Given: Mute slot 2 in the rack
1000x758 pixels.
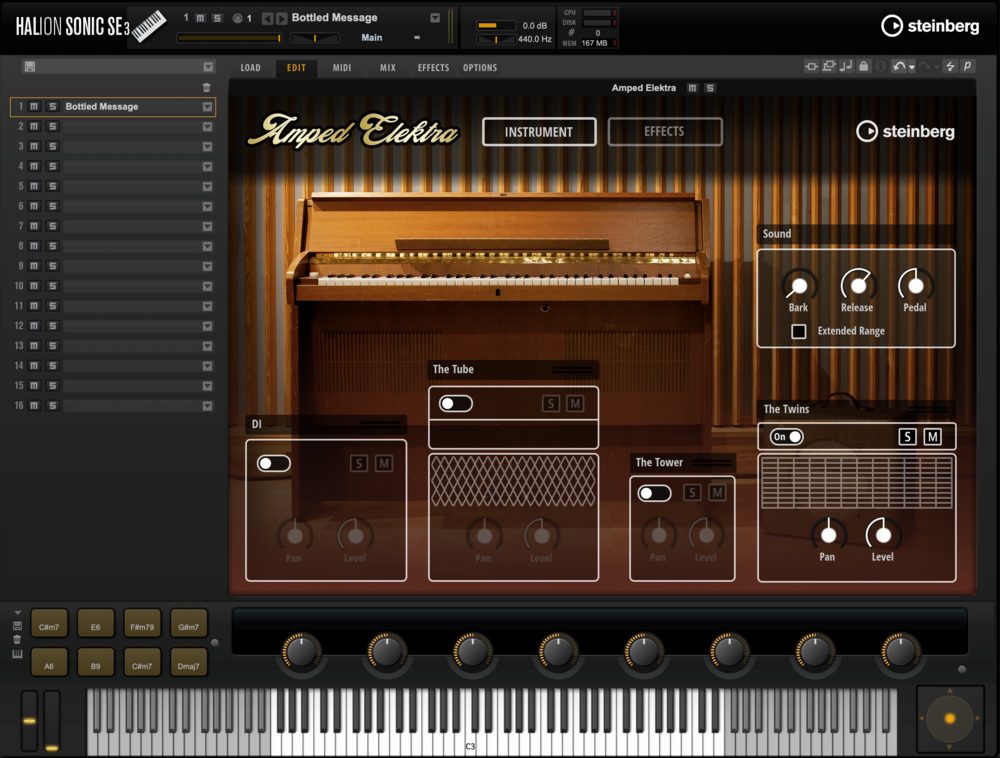Looking at the screenshot, I should 34,126.
